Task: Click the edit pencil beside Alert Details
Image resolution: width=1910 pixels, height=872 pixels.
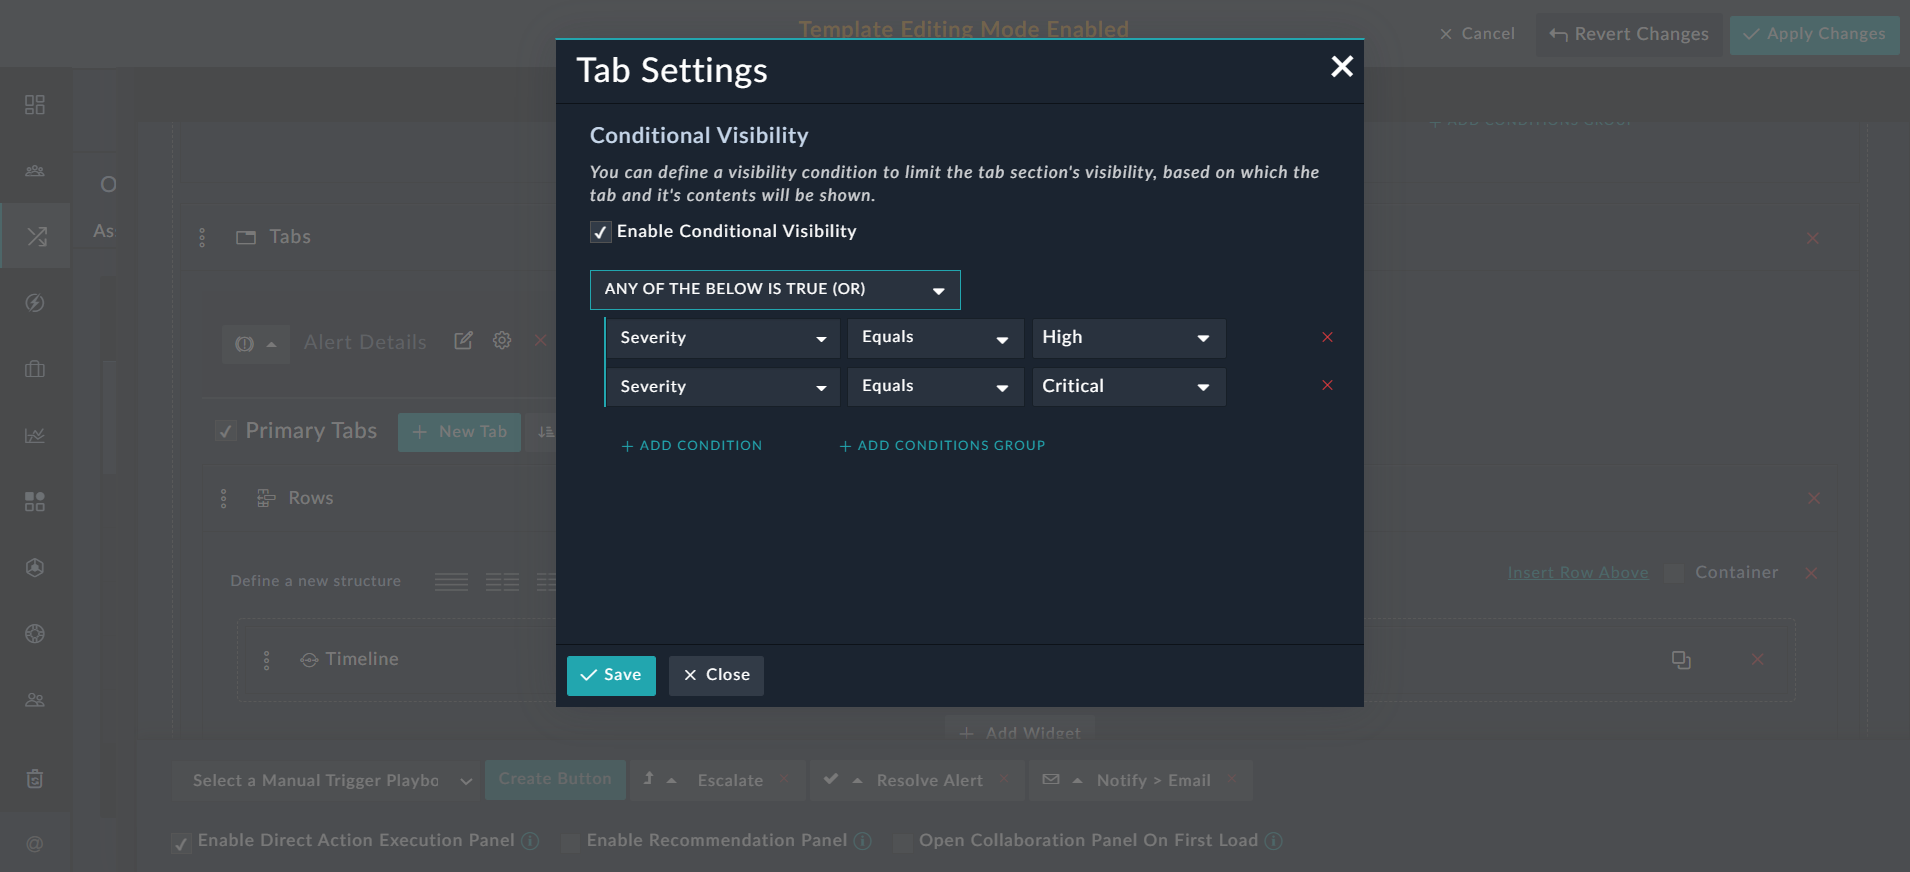Action: click(463, 341)
